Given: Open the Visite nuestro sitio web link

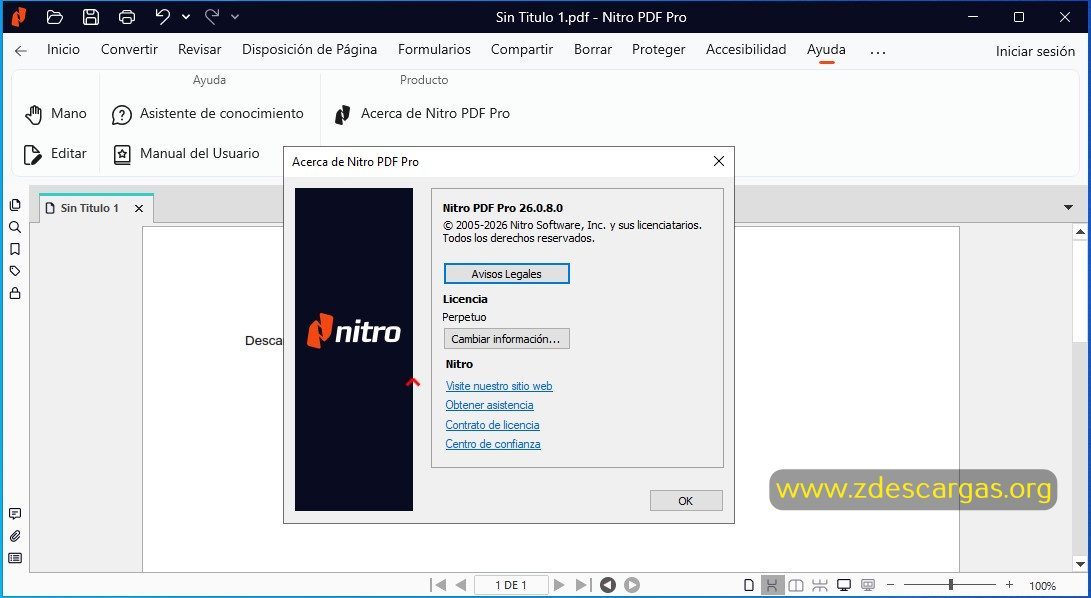Looking at the screenshot, I should (499, 386).
